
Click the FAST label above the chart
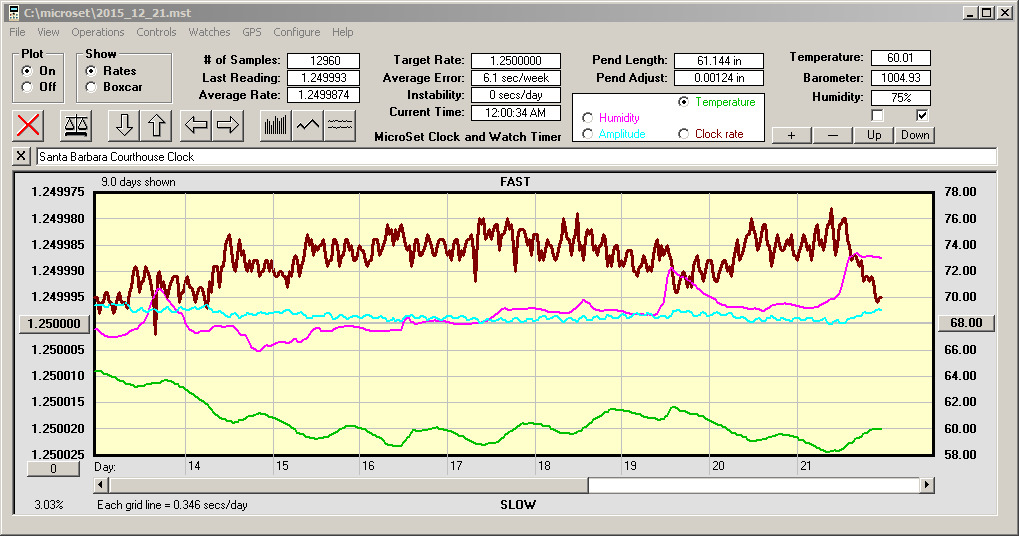tap(515, 182)
